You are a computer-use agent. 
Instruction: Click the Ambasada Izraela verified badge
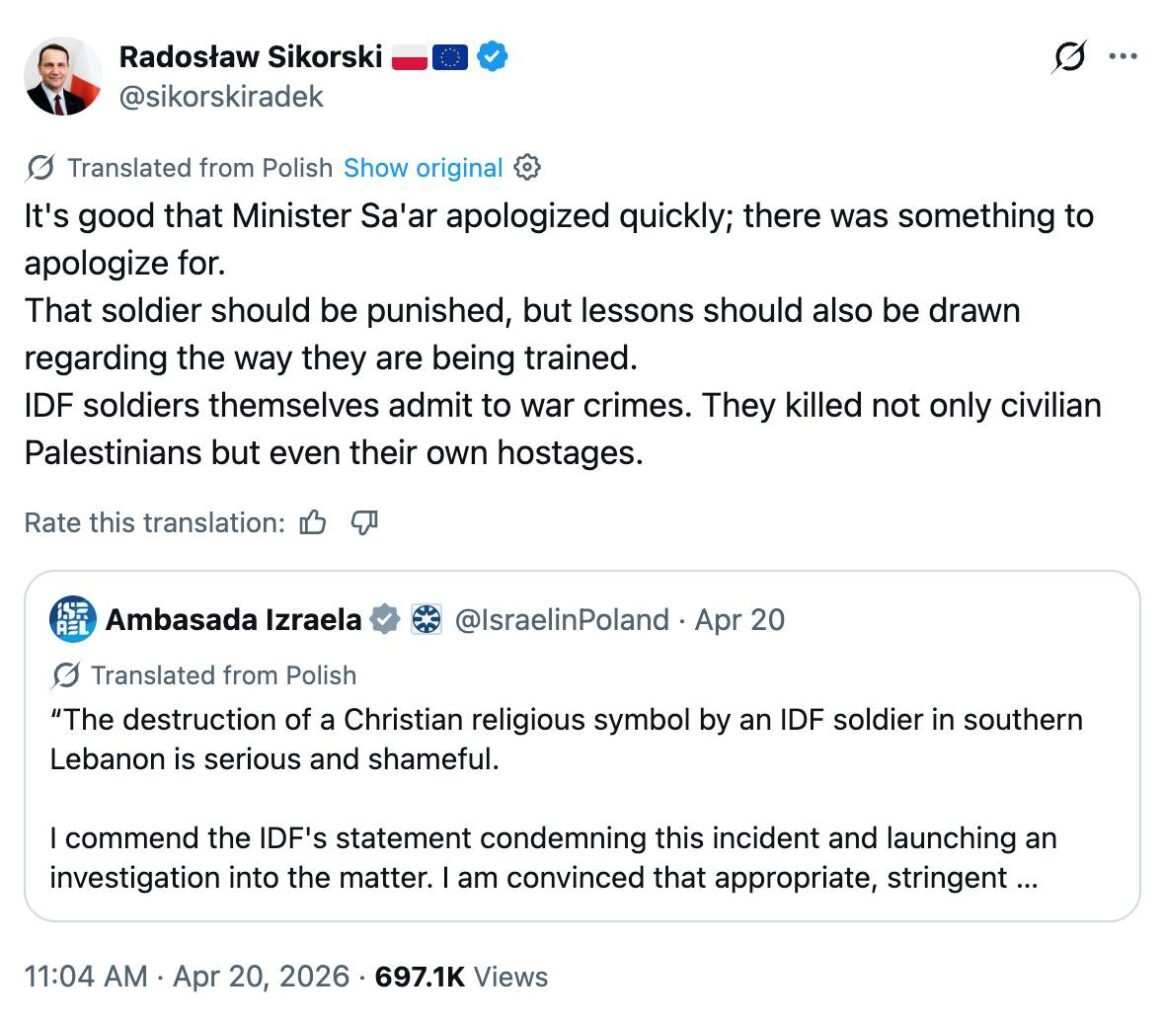pos(384,620)
